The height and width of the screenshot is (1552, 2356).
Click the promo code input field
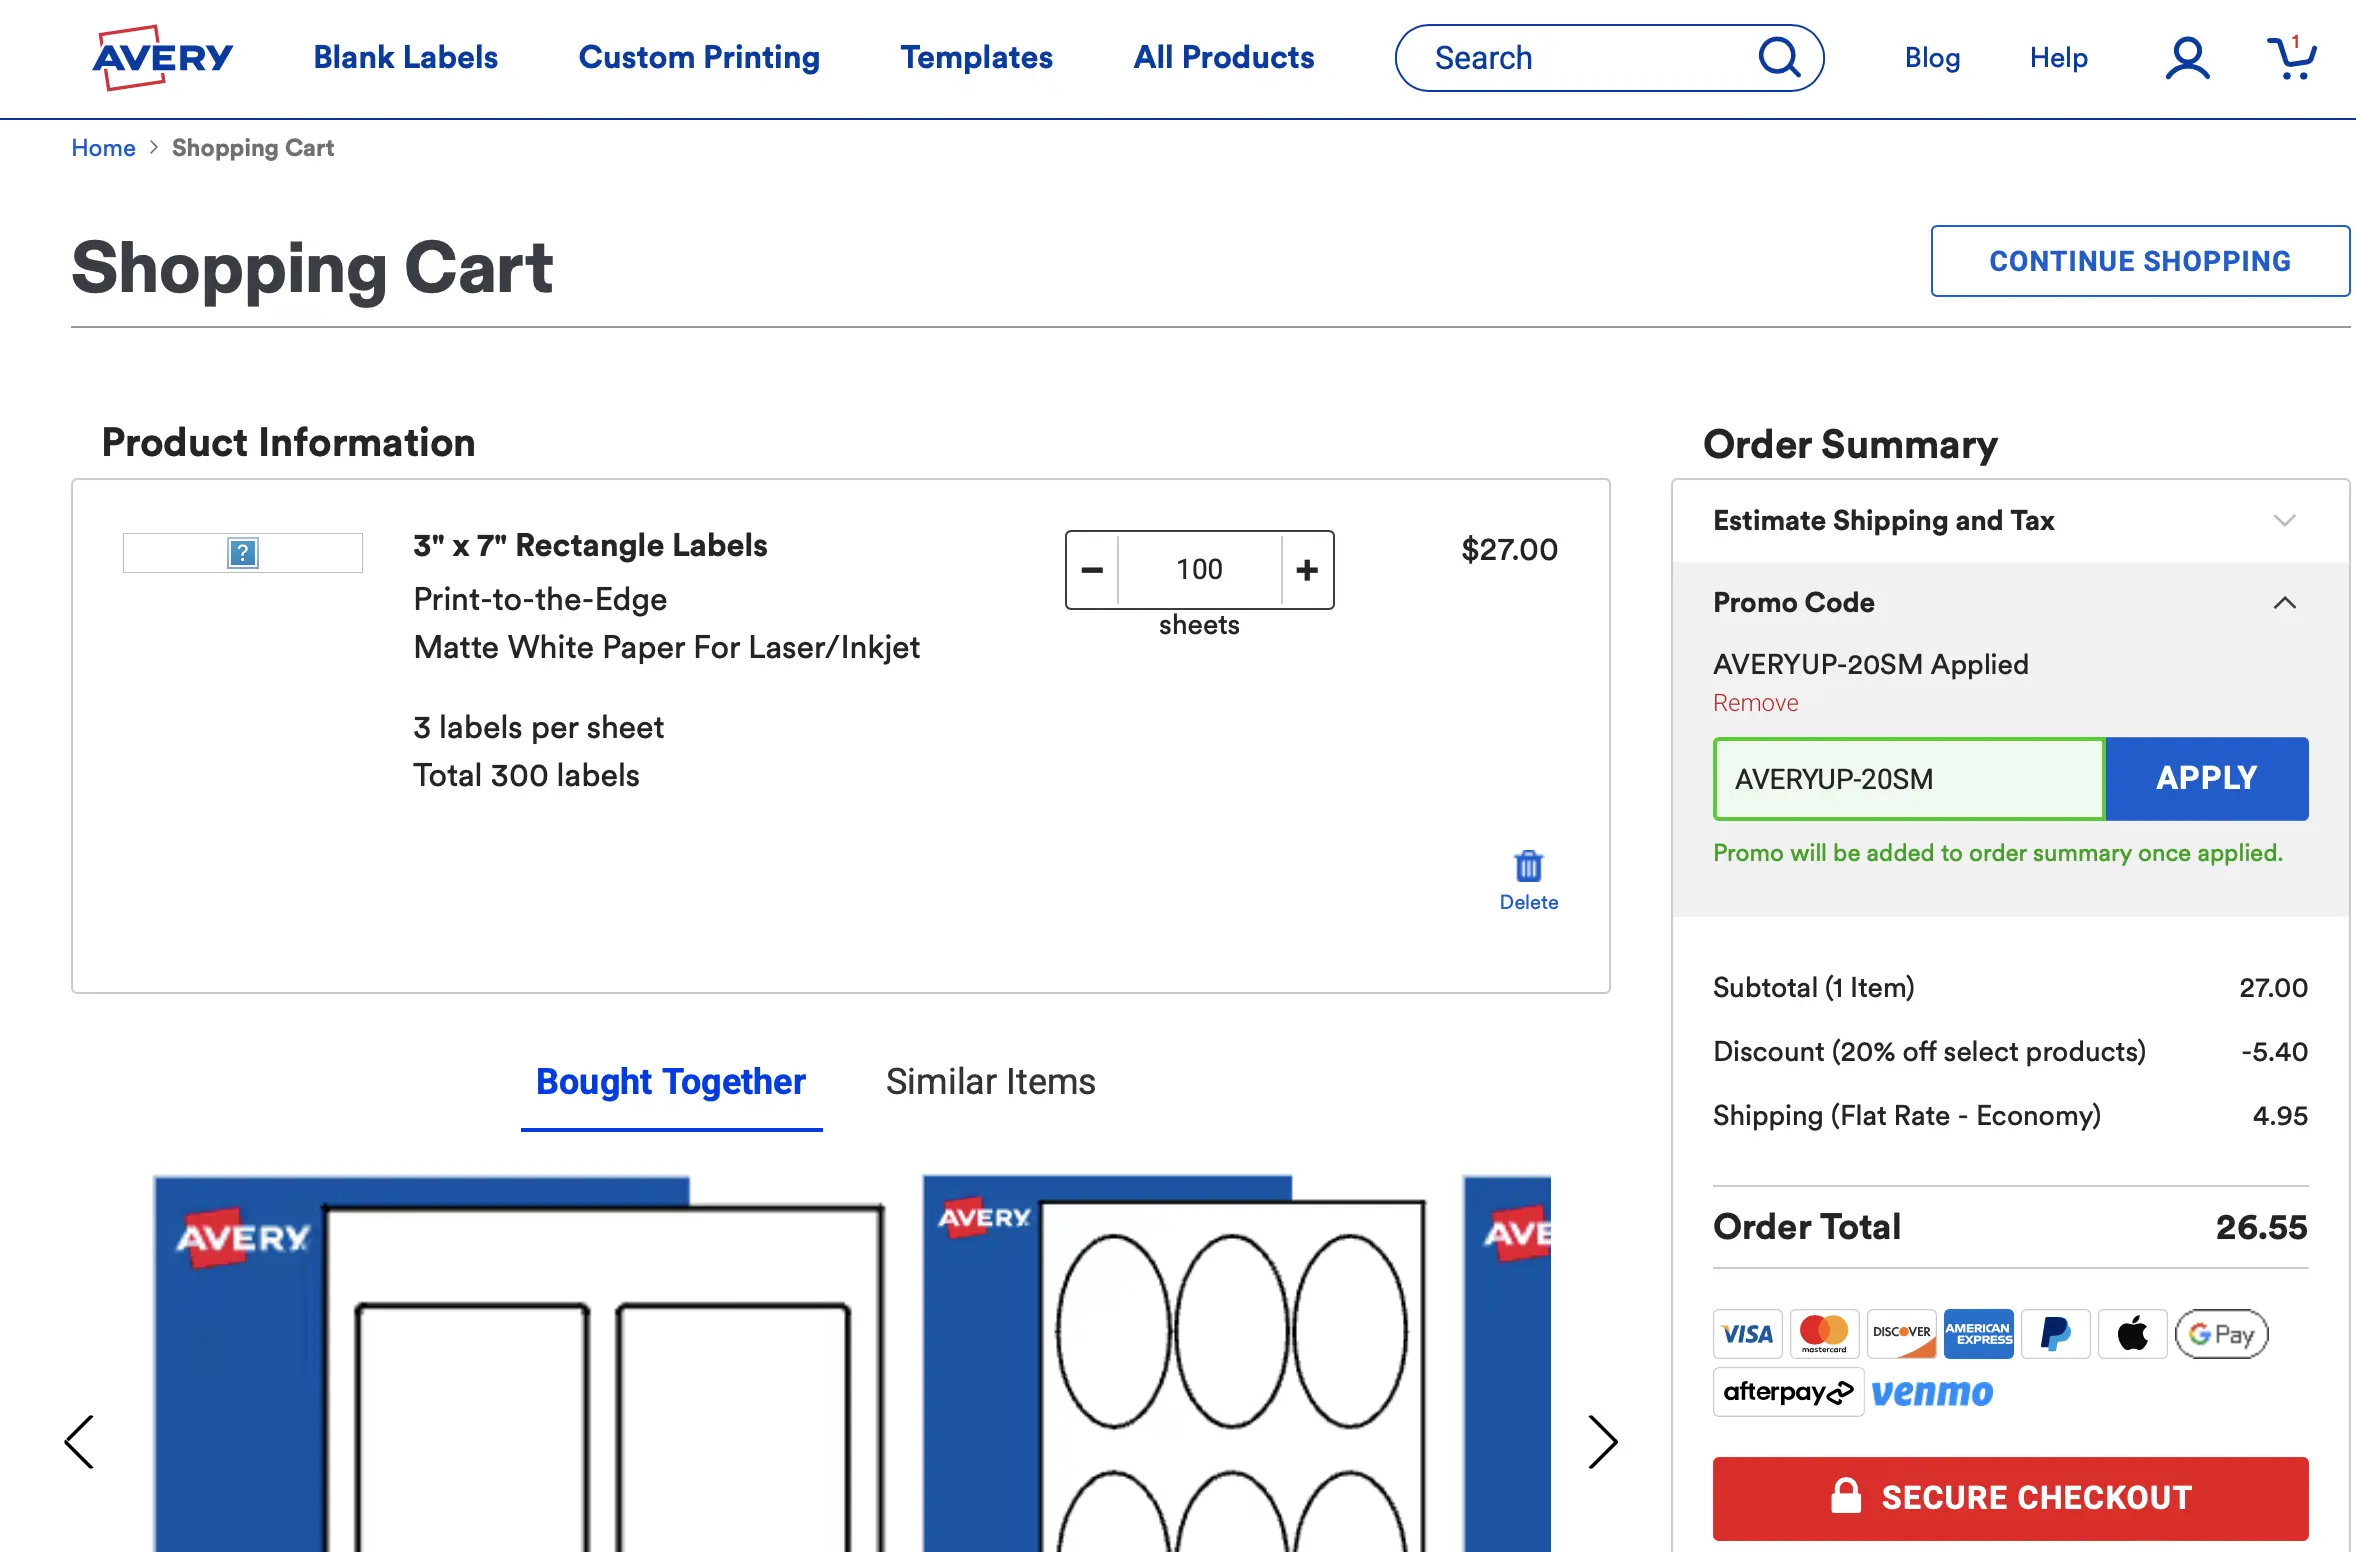(x=1908, y=779)
